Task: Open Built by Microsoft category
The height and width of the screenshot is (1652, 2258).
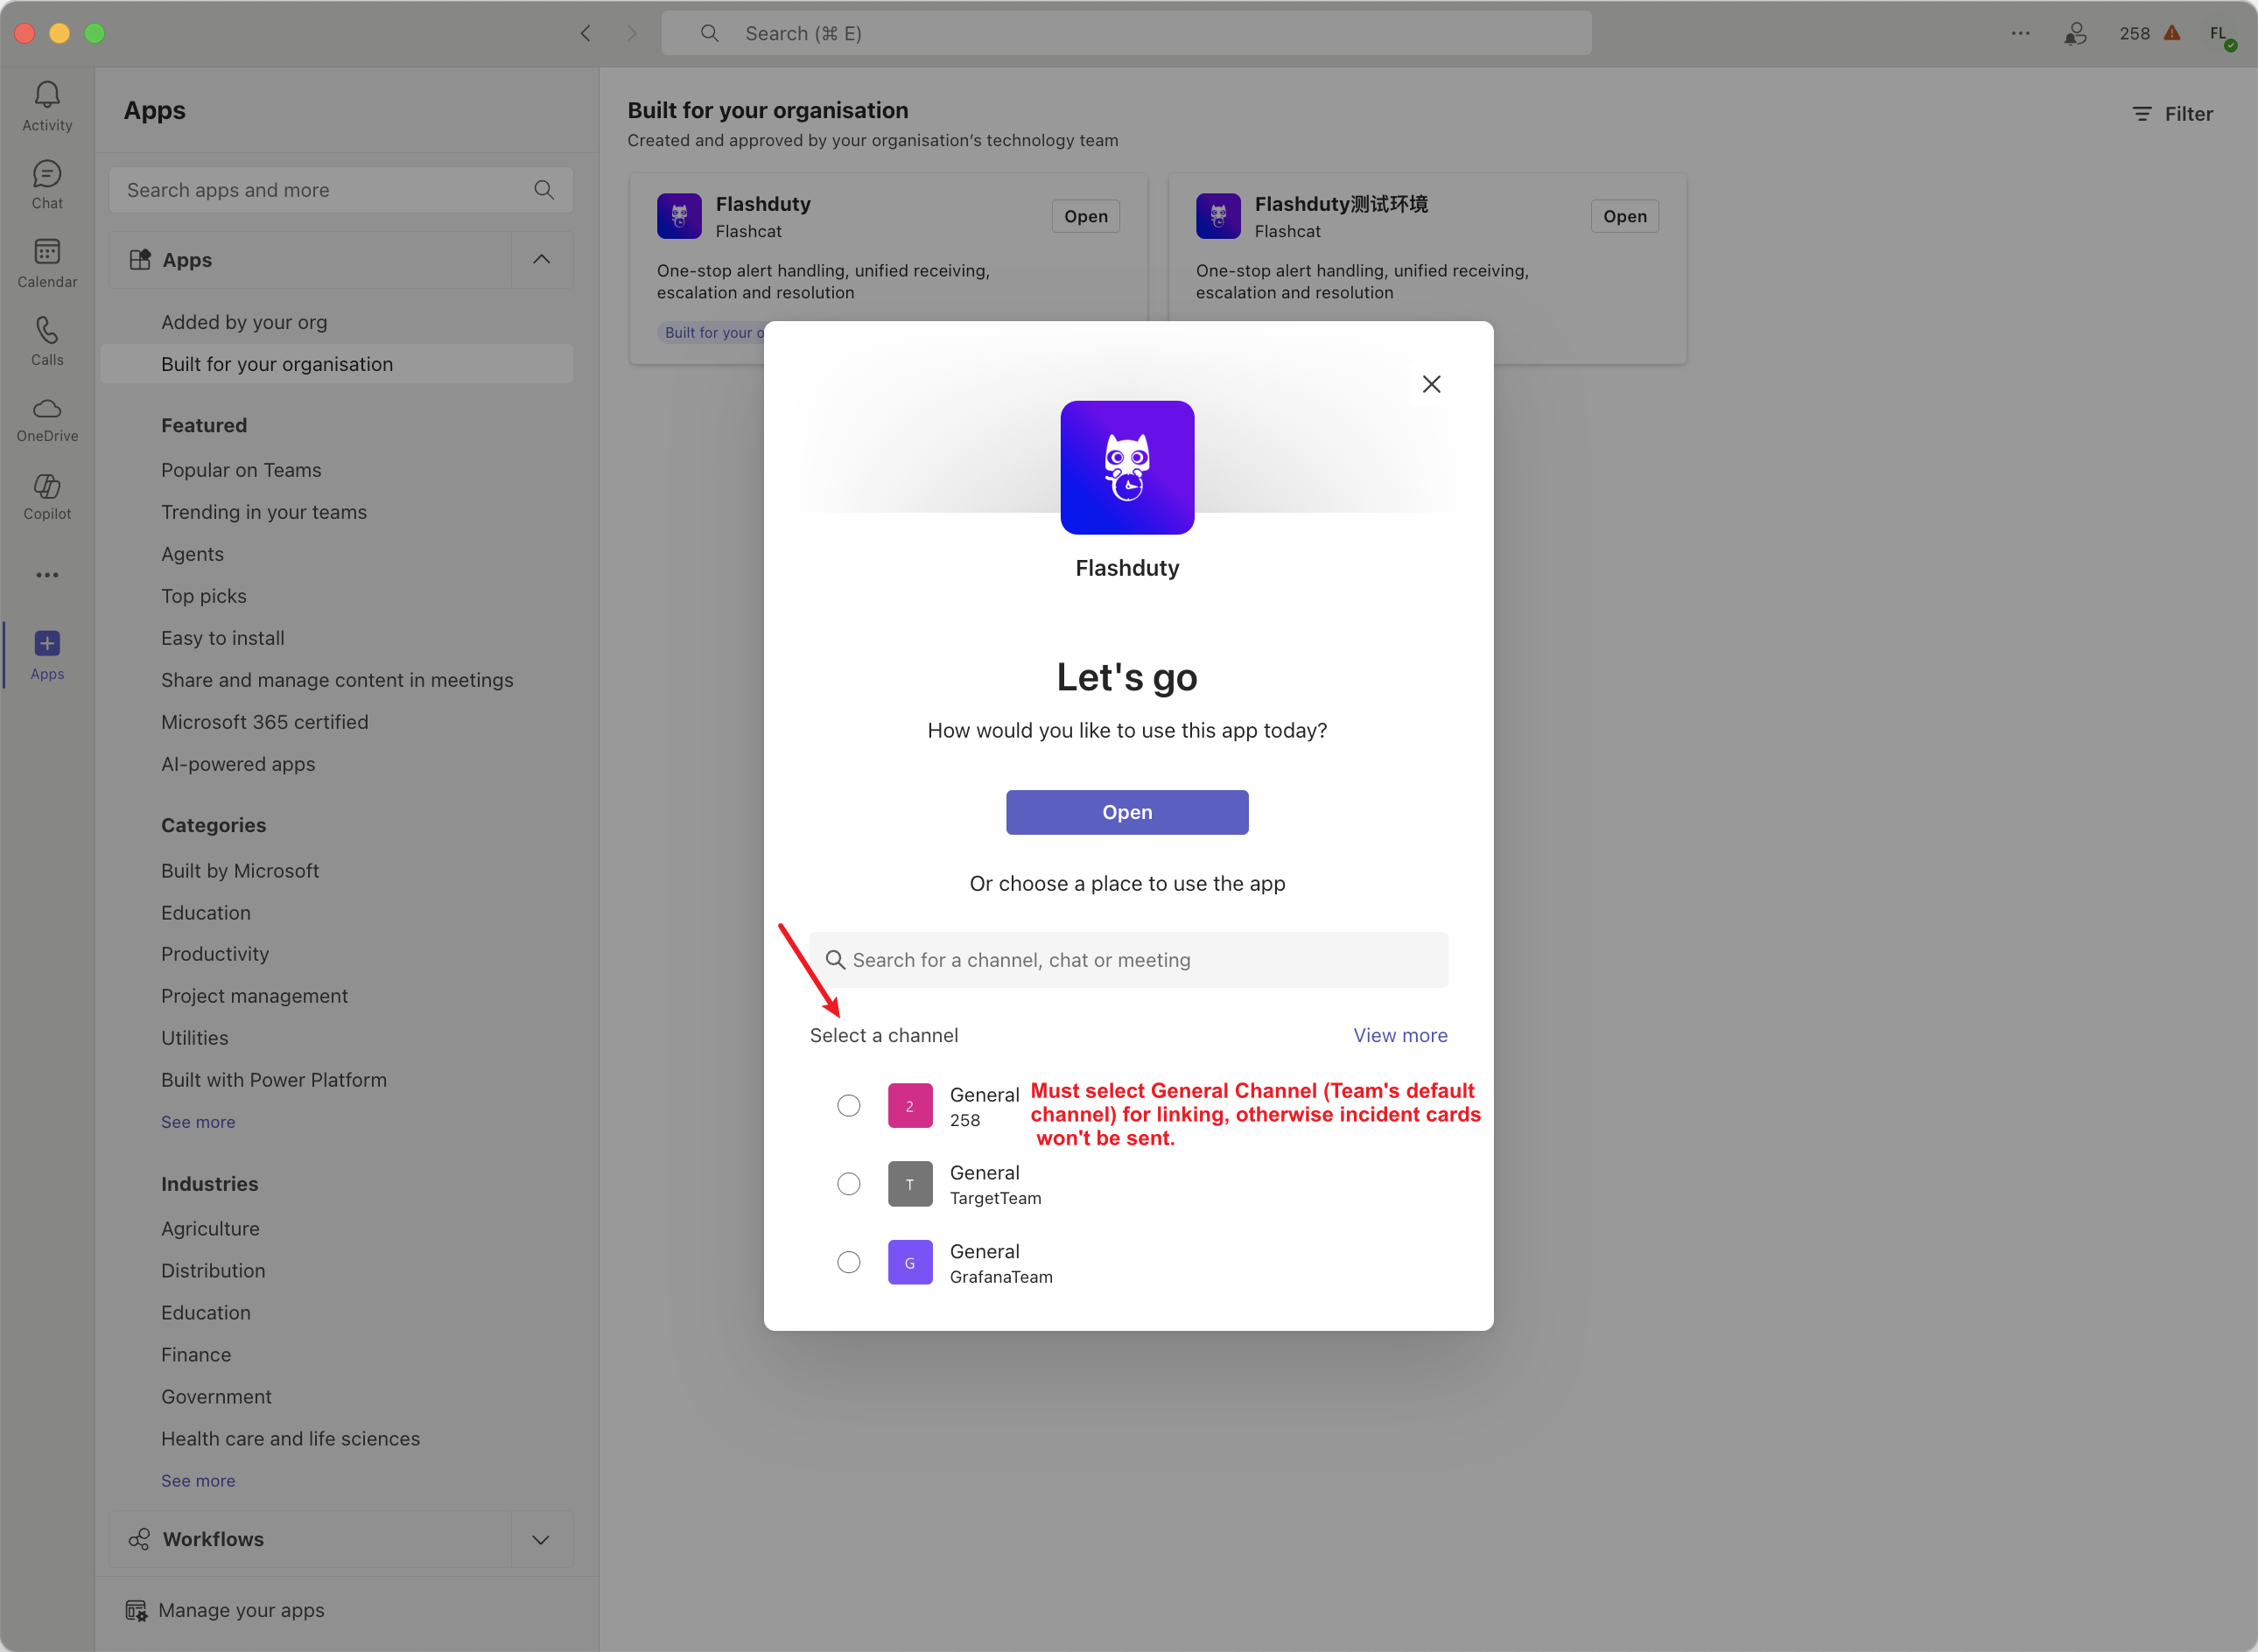Action: [240, 871]
